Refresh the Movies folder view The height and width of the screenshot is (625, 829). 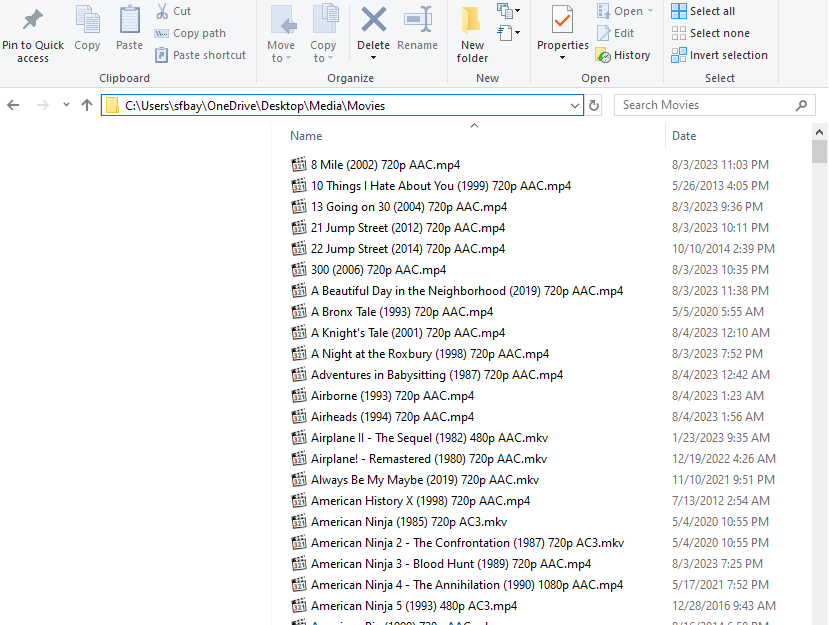[x=594, y=106]
